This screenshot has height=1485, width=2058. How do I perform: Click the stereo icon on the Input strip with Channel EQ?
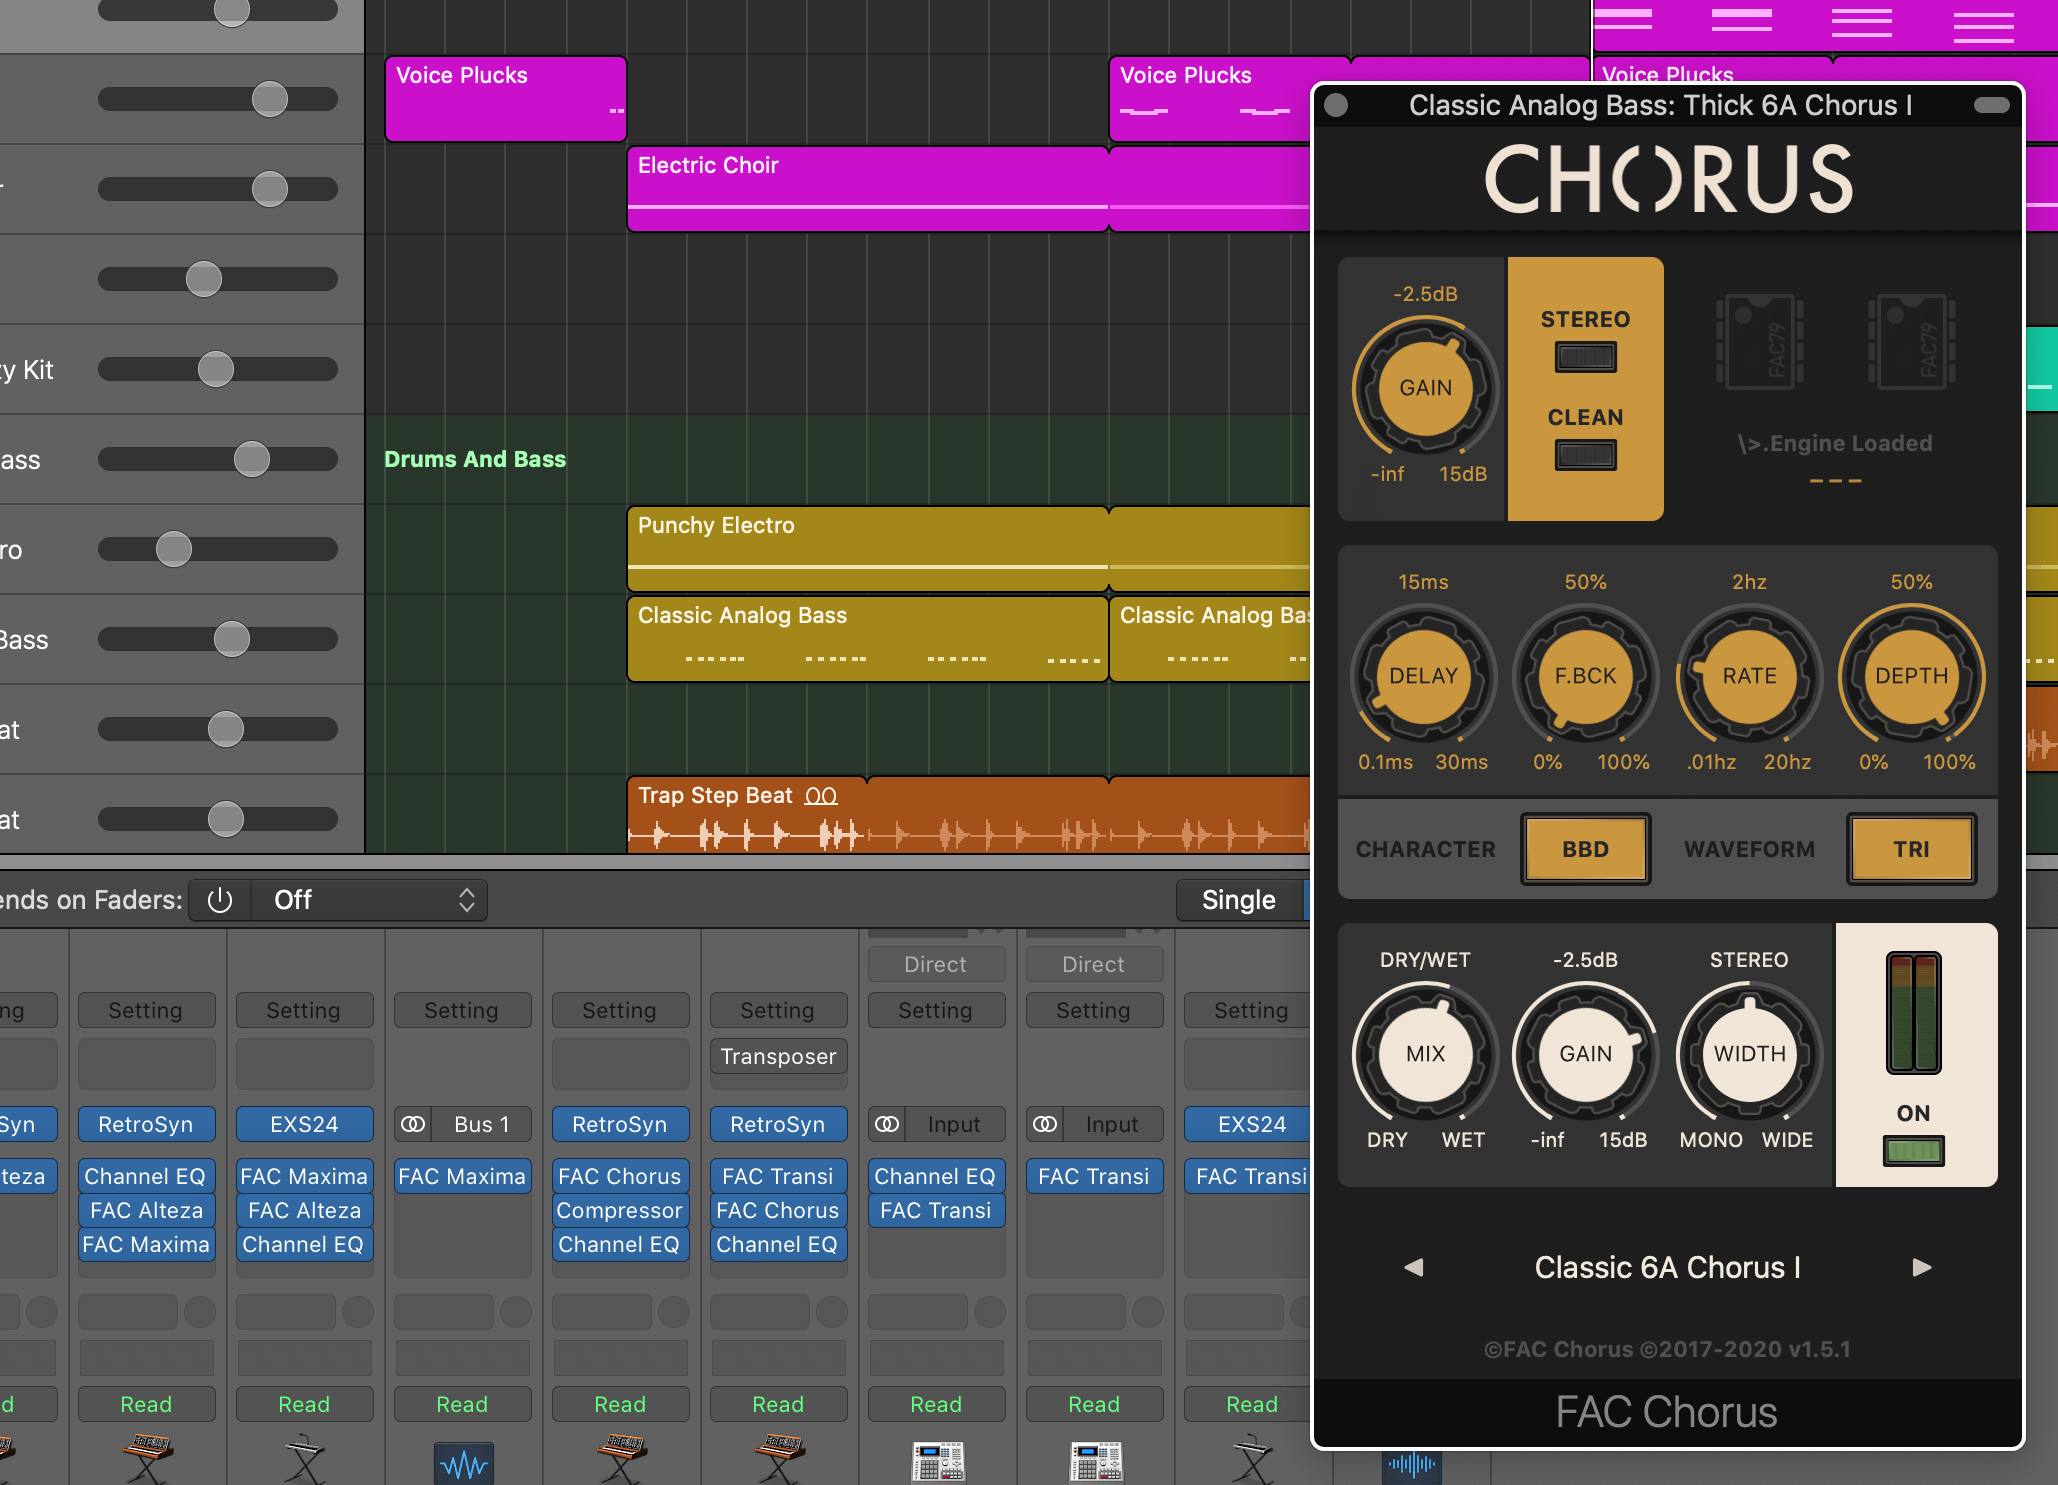(887, 1124)
